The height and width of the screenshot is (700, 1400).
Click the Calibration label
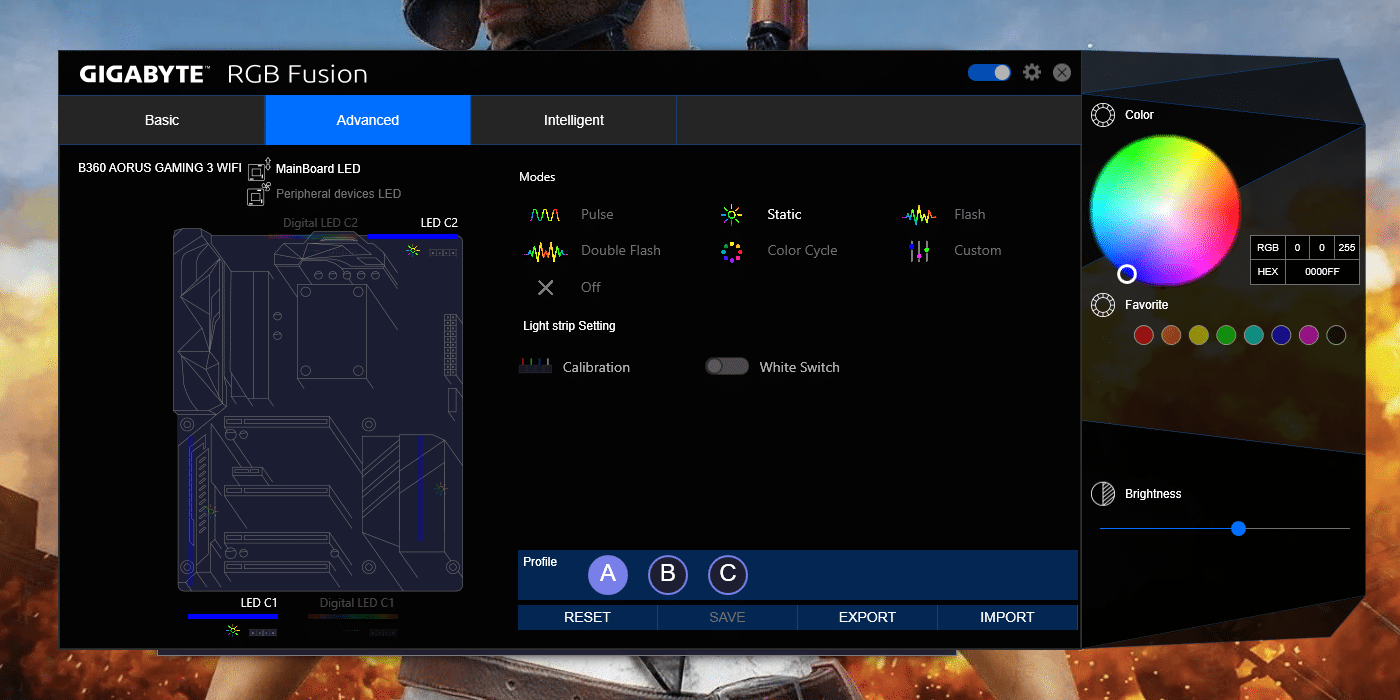point(596,367)
